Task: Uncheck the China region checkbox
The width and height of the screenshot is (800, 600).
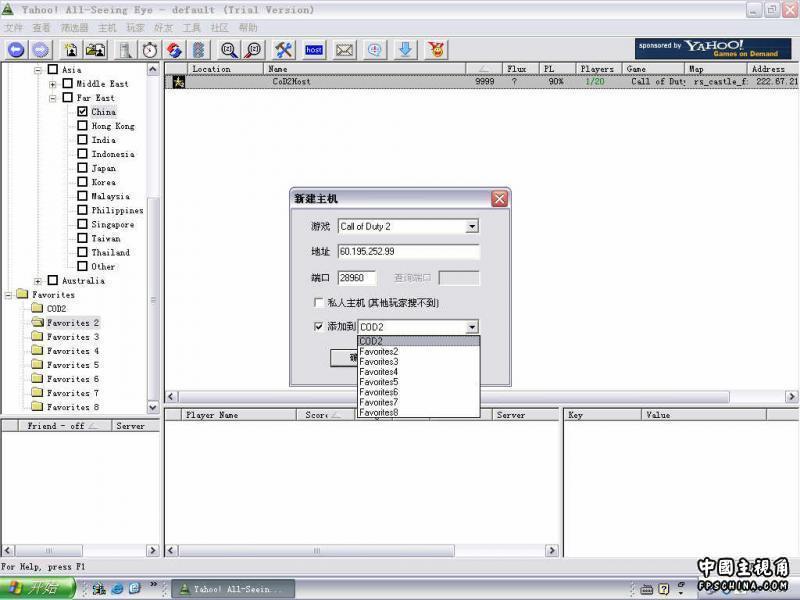Action: click(82, 111)
